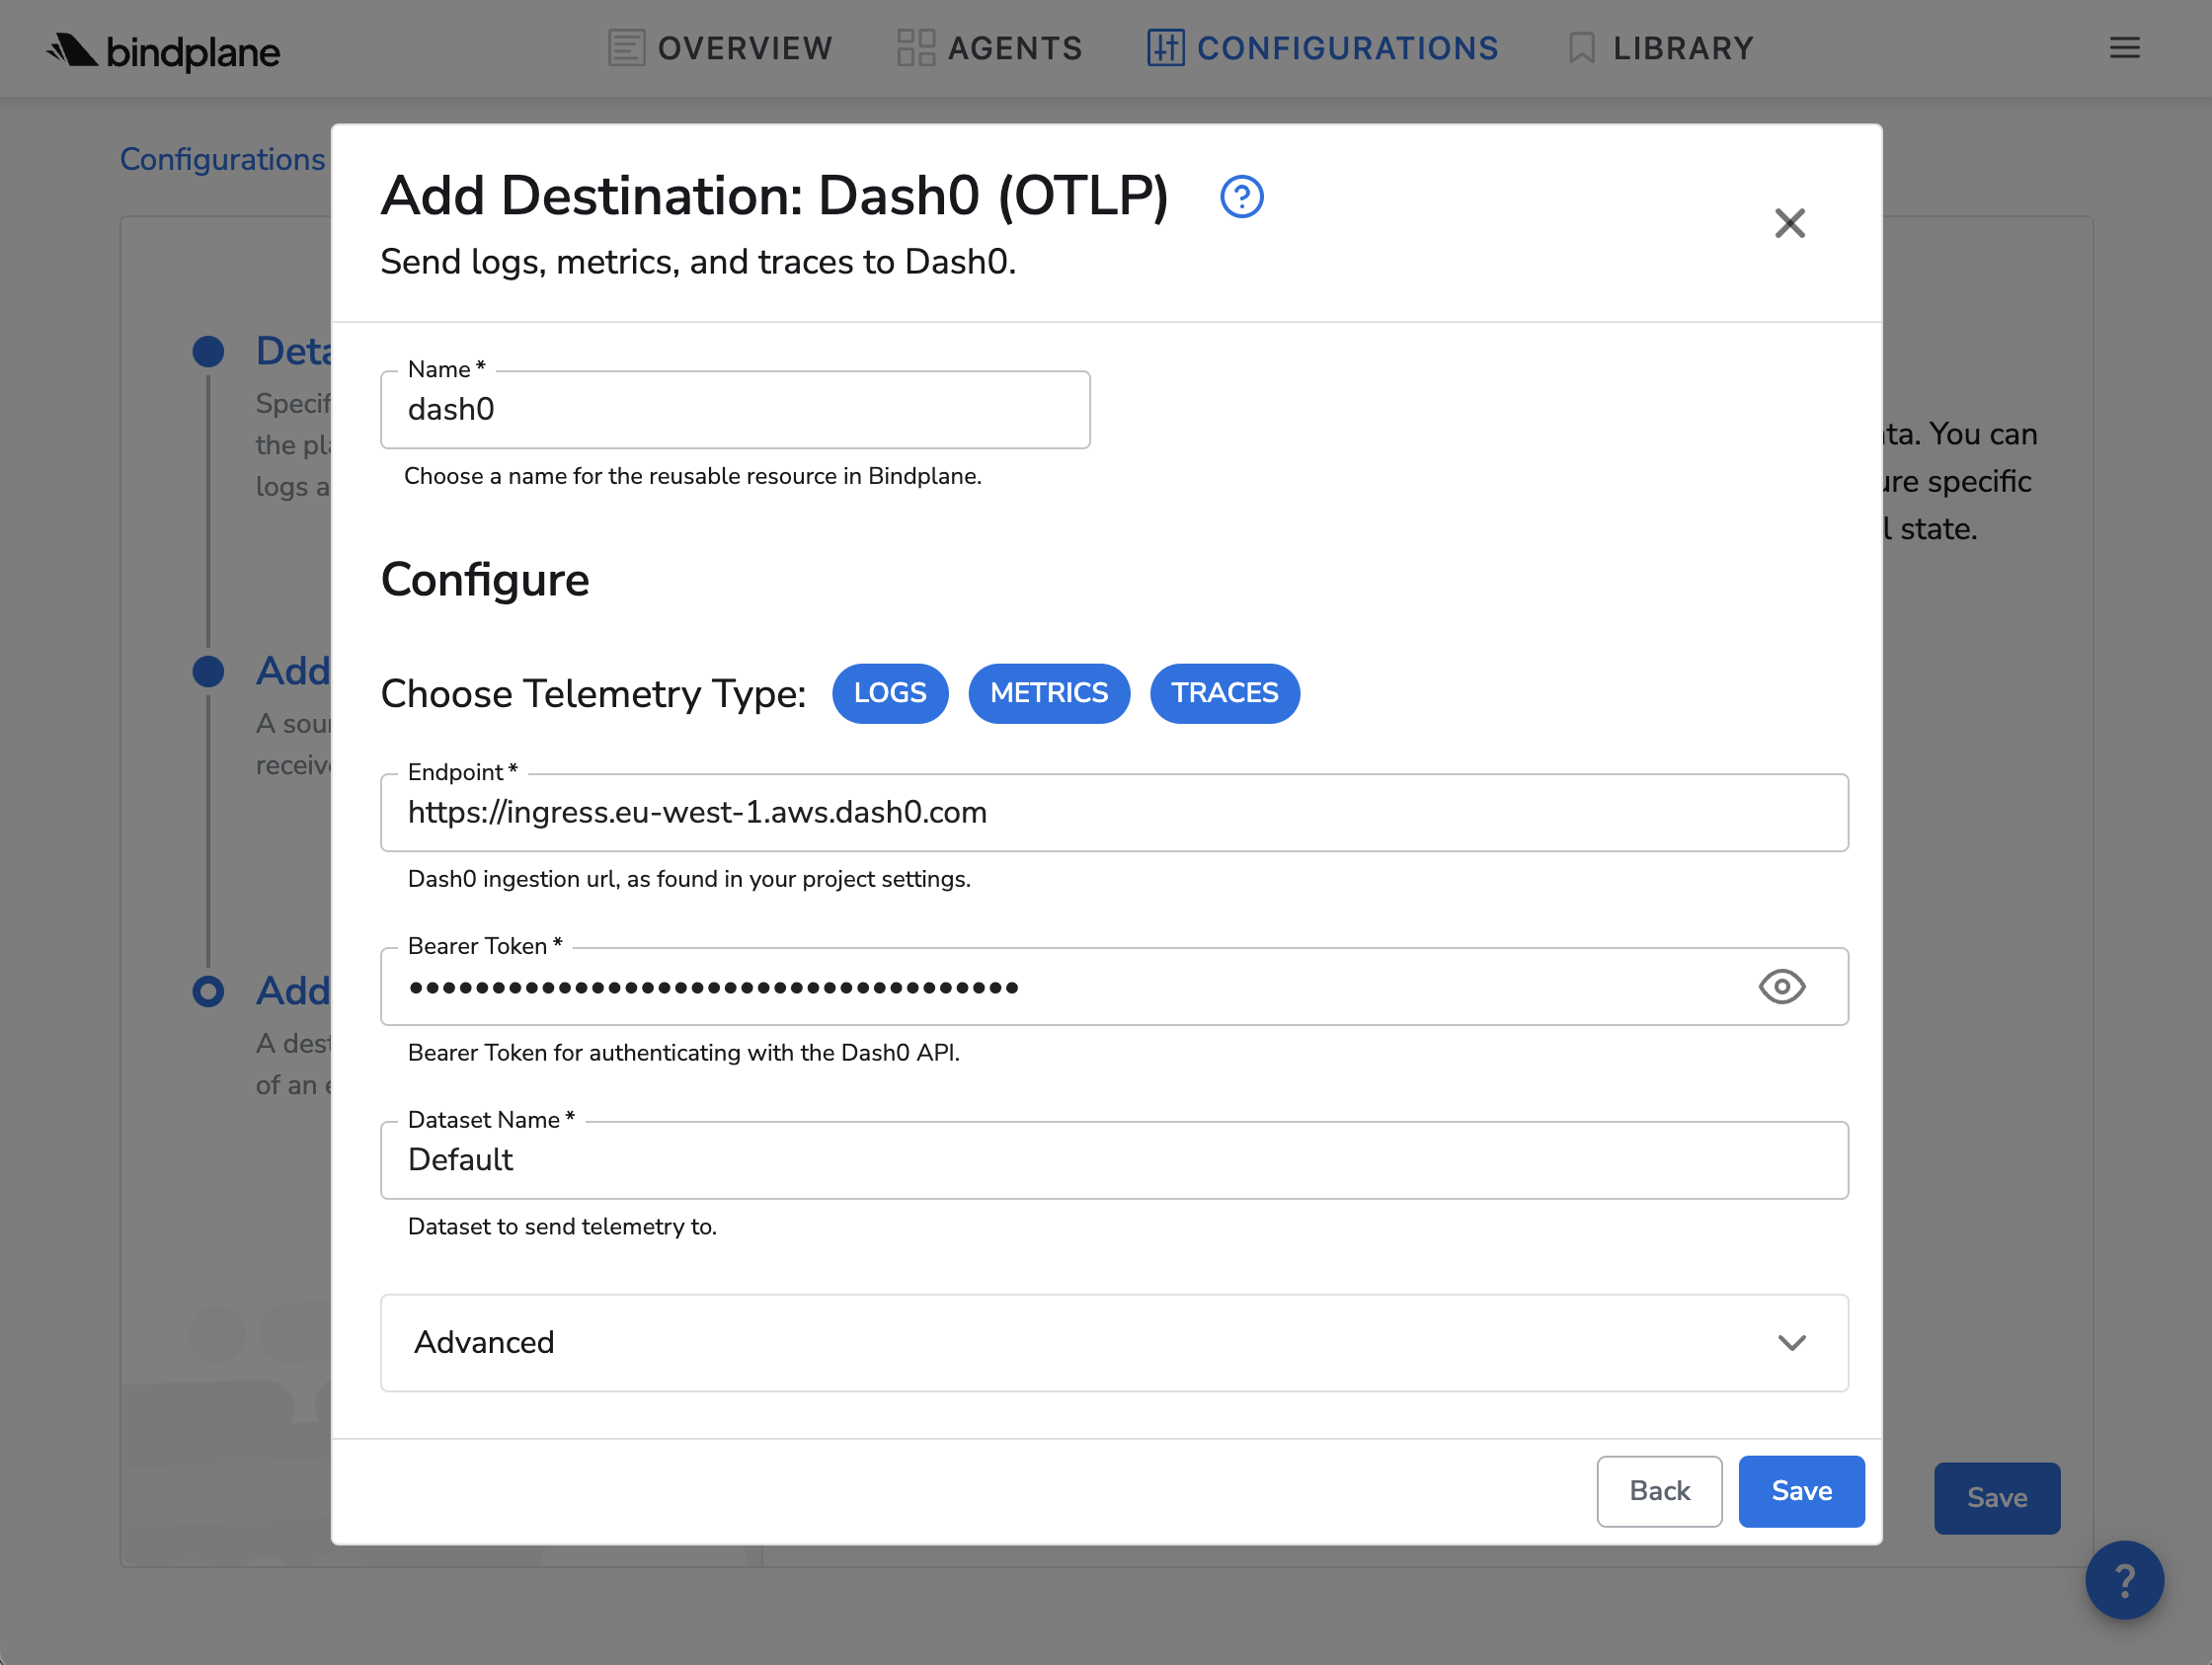Image resolution: width=2212 pixels, height=1665 pixels.
Task: Edit the Name field containing dash0
Action: point(735,410)
